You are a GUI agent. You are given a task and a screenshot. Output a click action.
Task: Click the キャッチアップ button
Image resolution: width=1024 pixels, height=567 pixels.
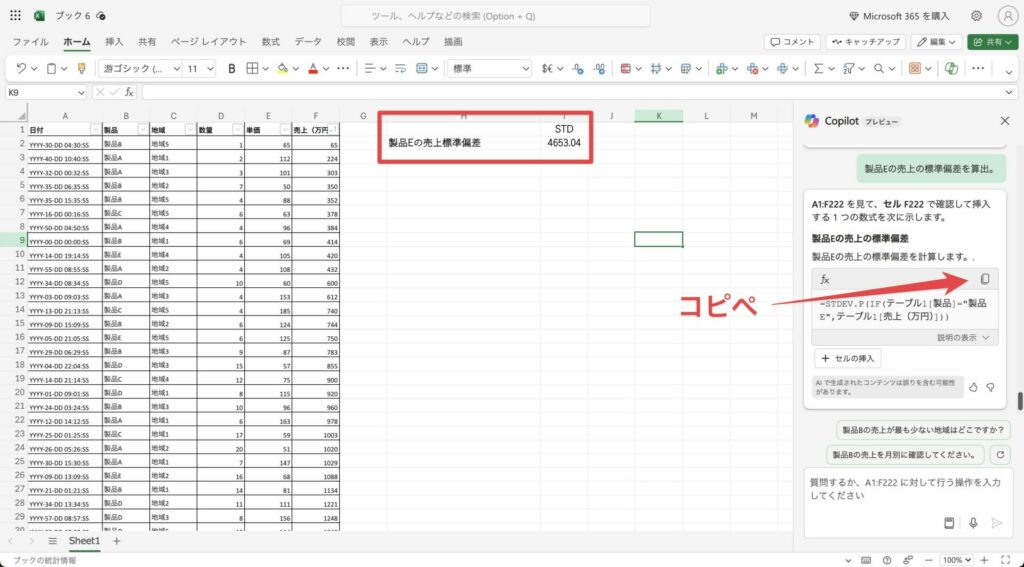pos(865,42)
